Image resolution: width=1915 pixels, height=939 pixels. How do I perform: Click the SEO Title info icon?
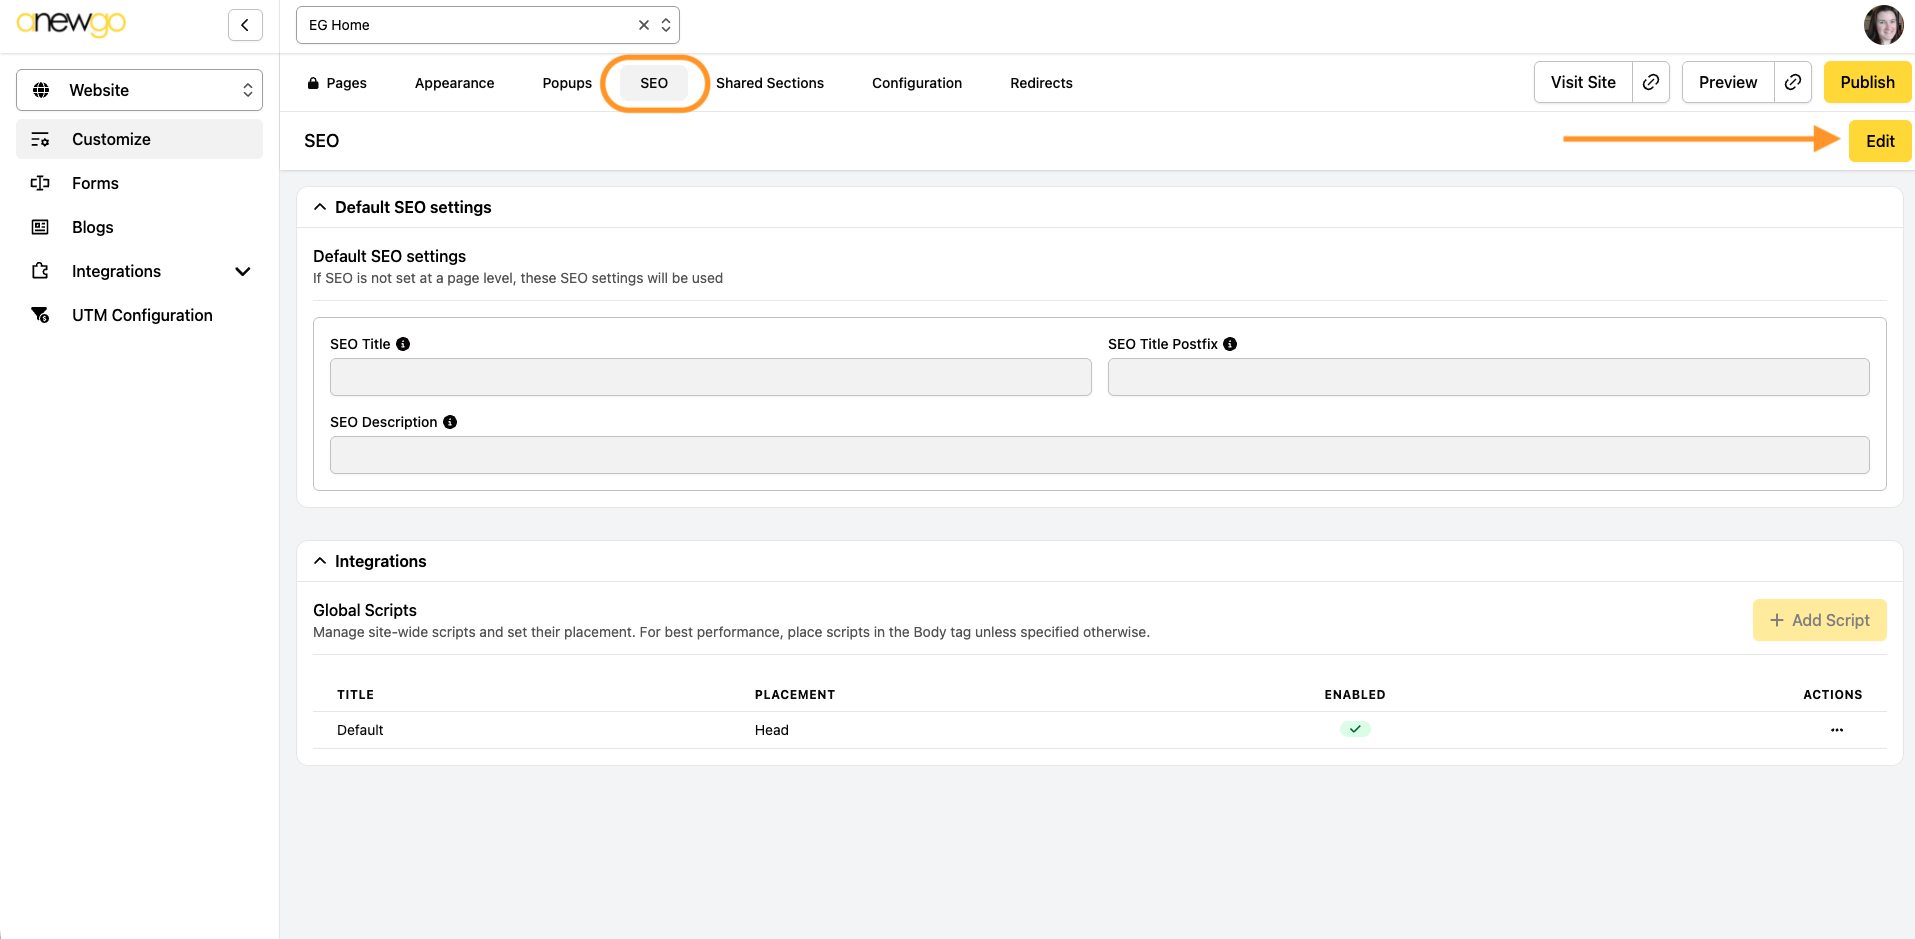pos(403,344)
